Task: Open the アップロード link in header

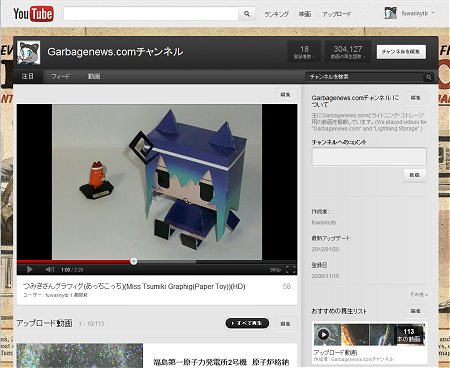Action: [x=336, y=14]
